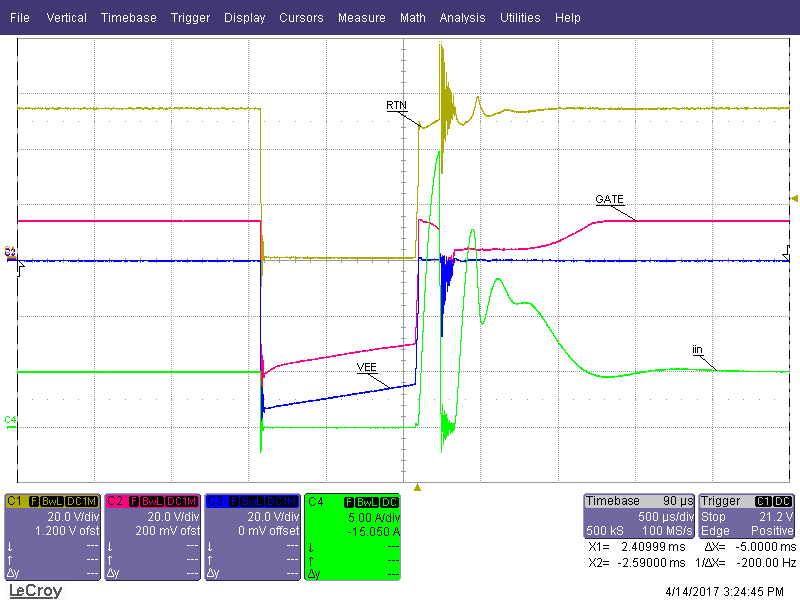Click the LeCroy logo
The width and height of the screenshot is (800, 600).
[x=35, y=591]
